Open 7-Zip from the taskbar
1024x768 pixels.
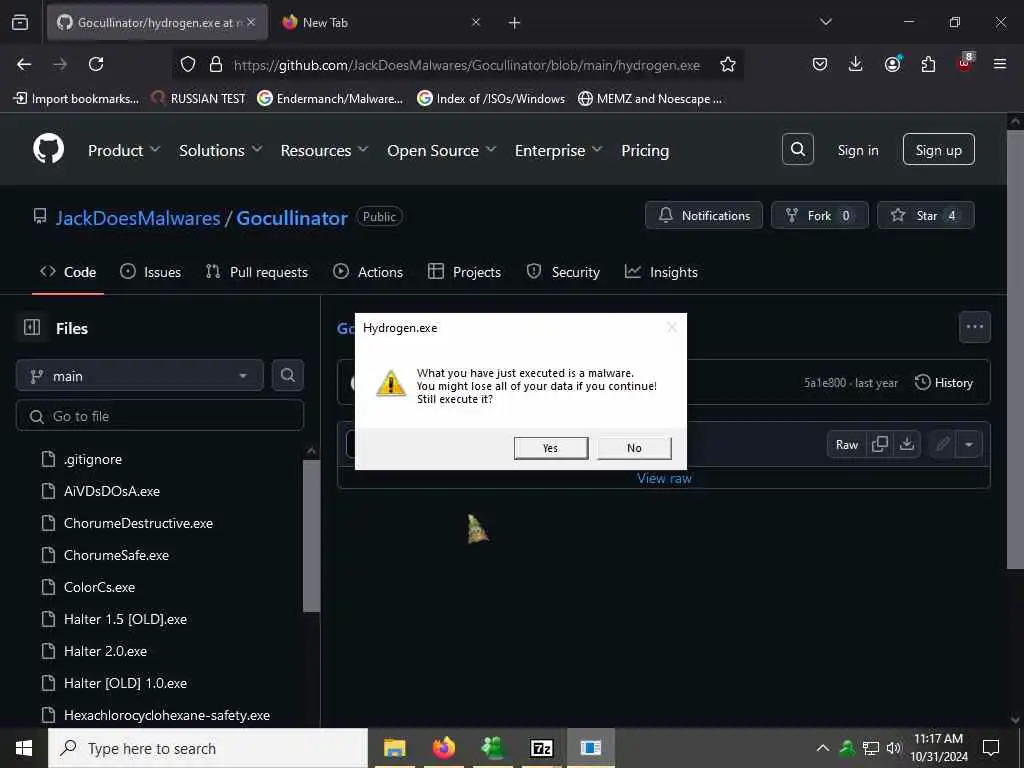(541, 748)
